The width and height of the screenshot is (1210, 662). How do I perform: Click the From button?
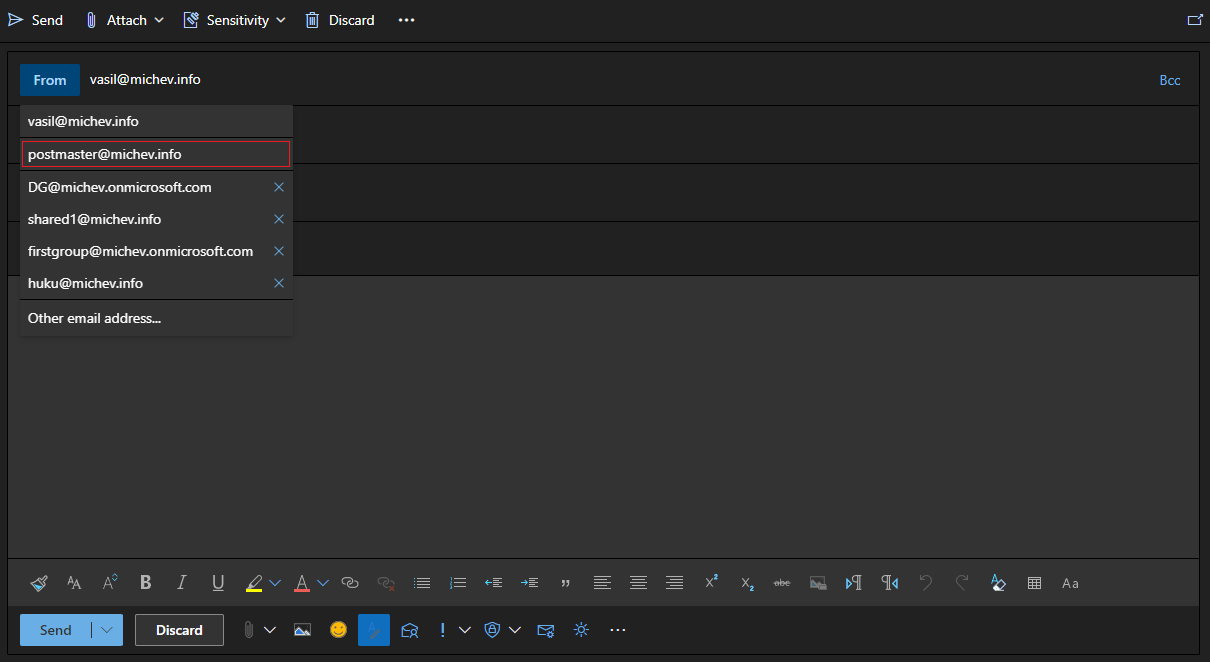point(50,80)
